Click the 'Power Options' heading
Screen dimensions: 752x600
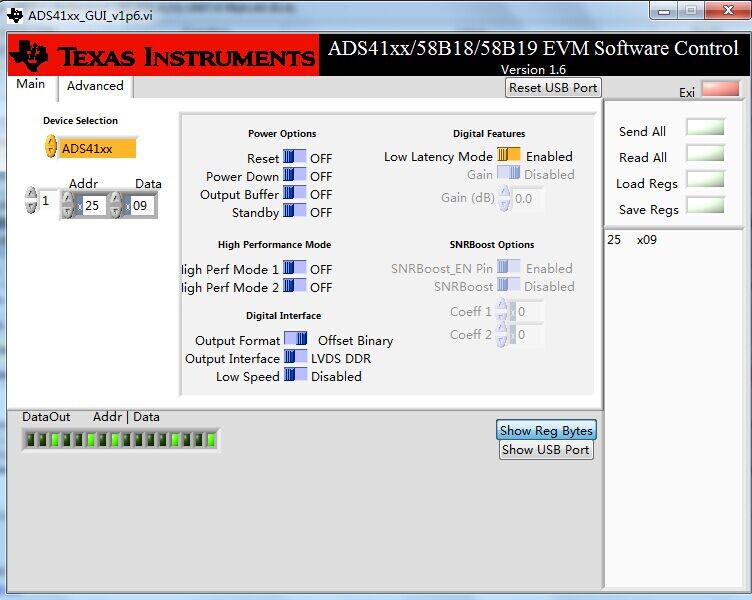282,134
